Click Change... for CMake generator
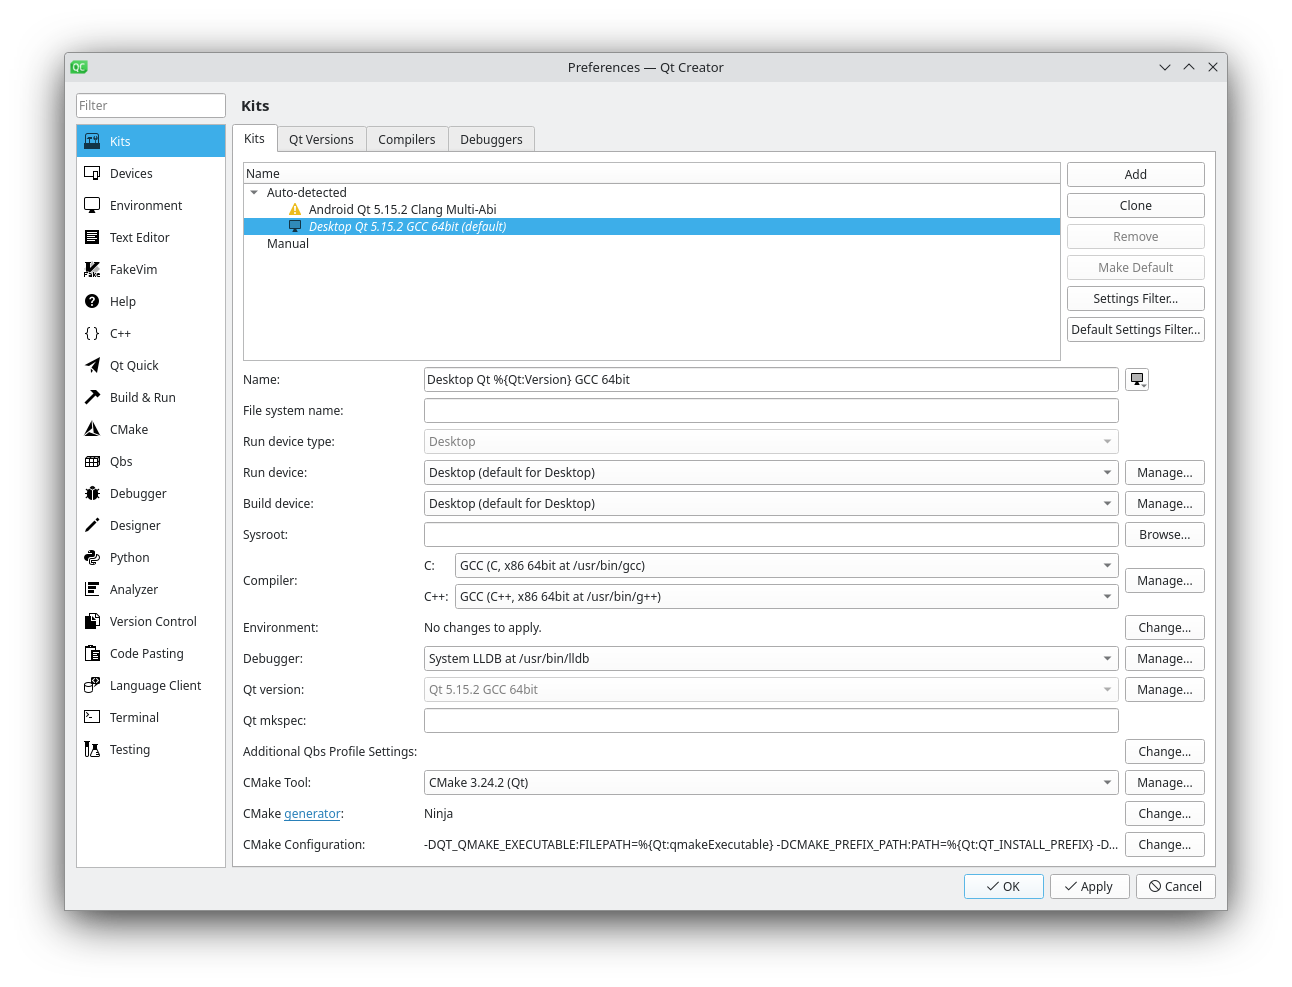The image size is (1292, 987). [x=1165, y=813]
